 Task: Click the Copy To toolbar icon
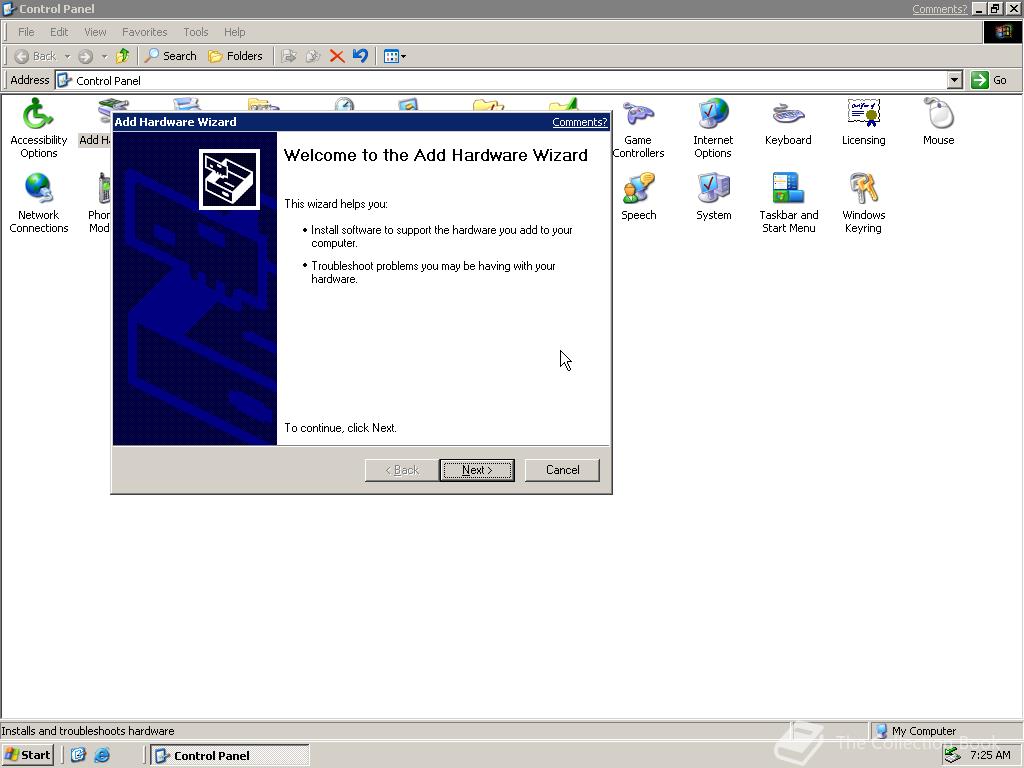(313, 56)
